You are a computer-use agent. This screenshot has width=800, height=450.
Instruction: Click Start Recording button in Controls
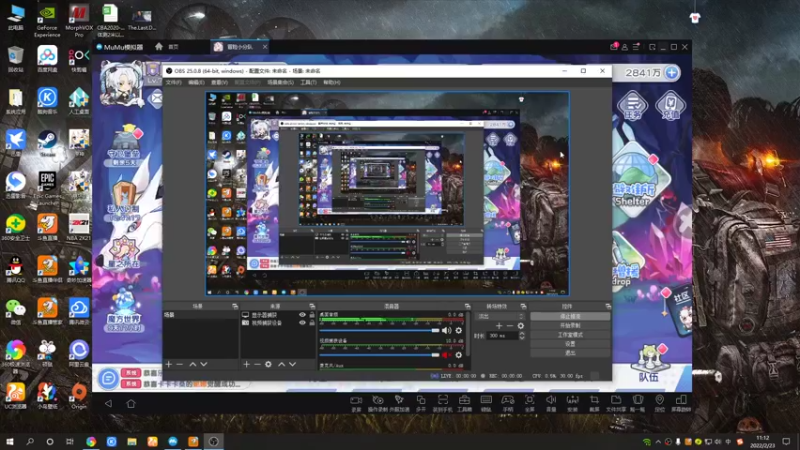click(x=570, y=326)
